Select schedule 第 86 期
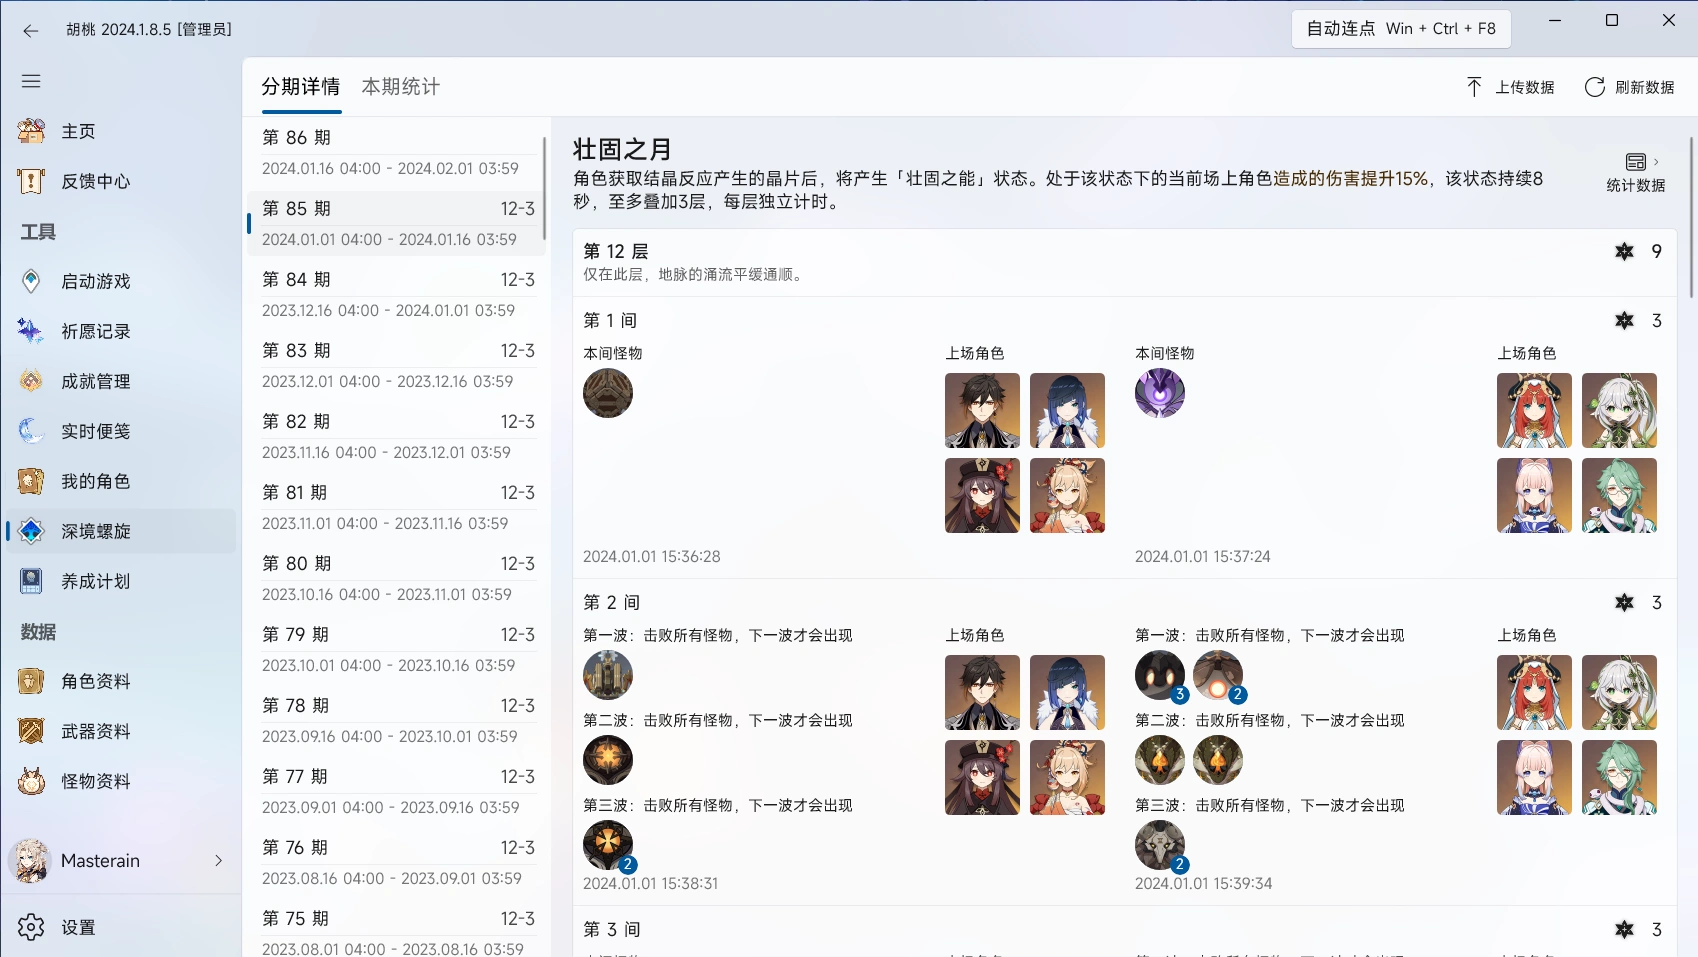The width and height of the screenshot is (1698, 957). pos(396,152)
